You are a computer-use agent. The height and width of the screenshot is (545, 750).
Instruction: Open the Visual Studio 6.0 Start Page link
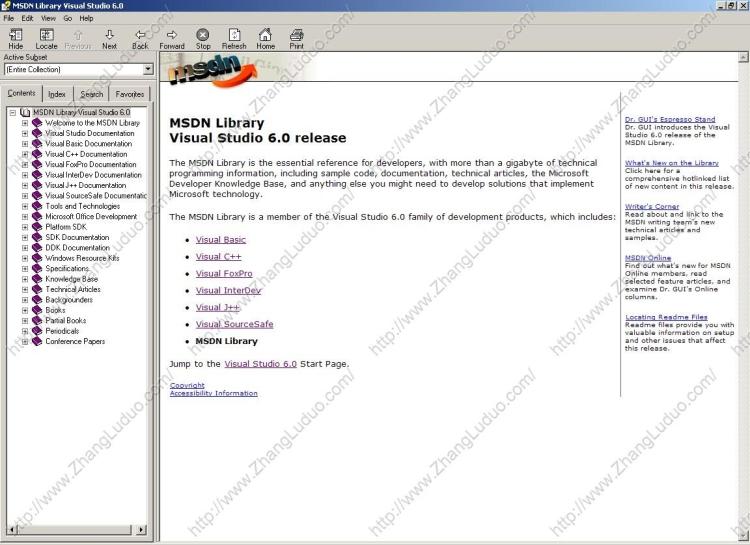click(x=261, y=364)
